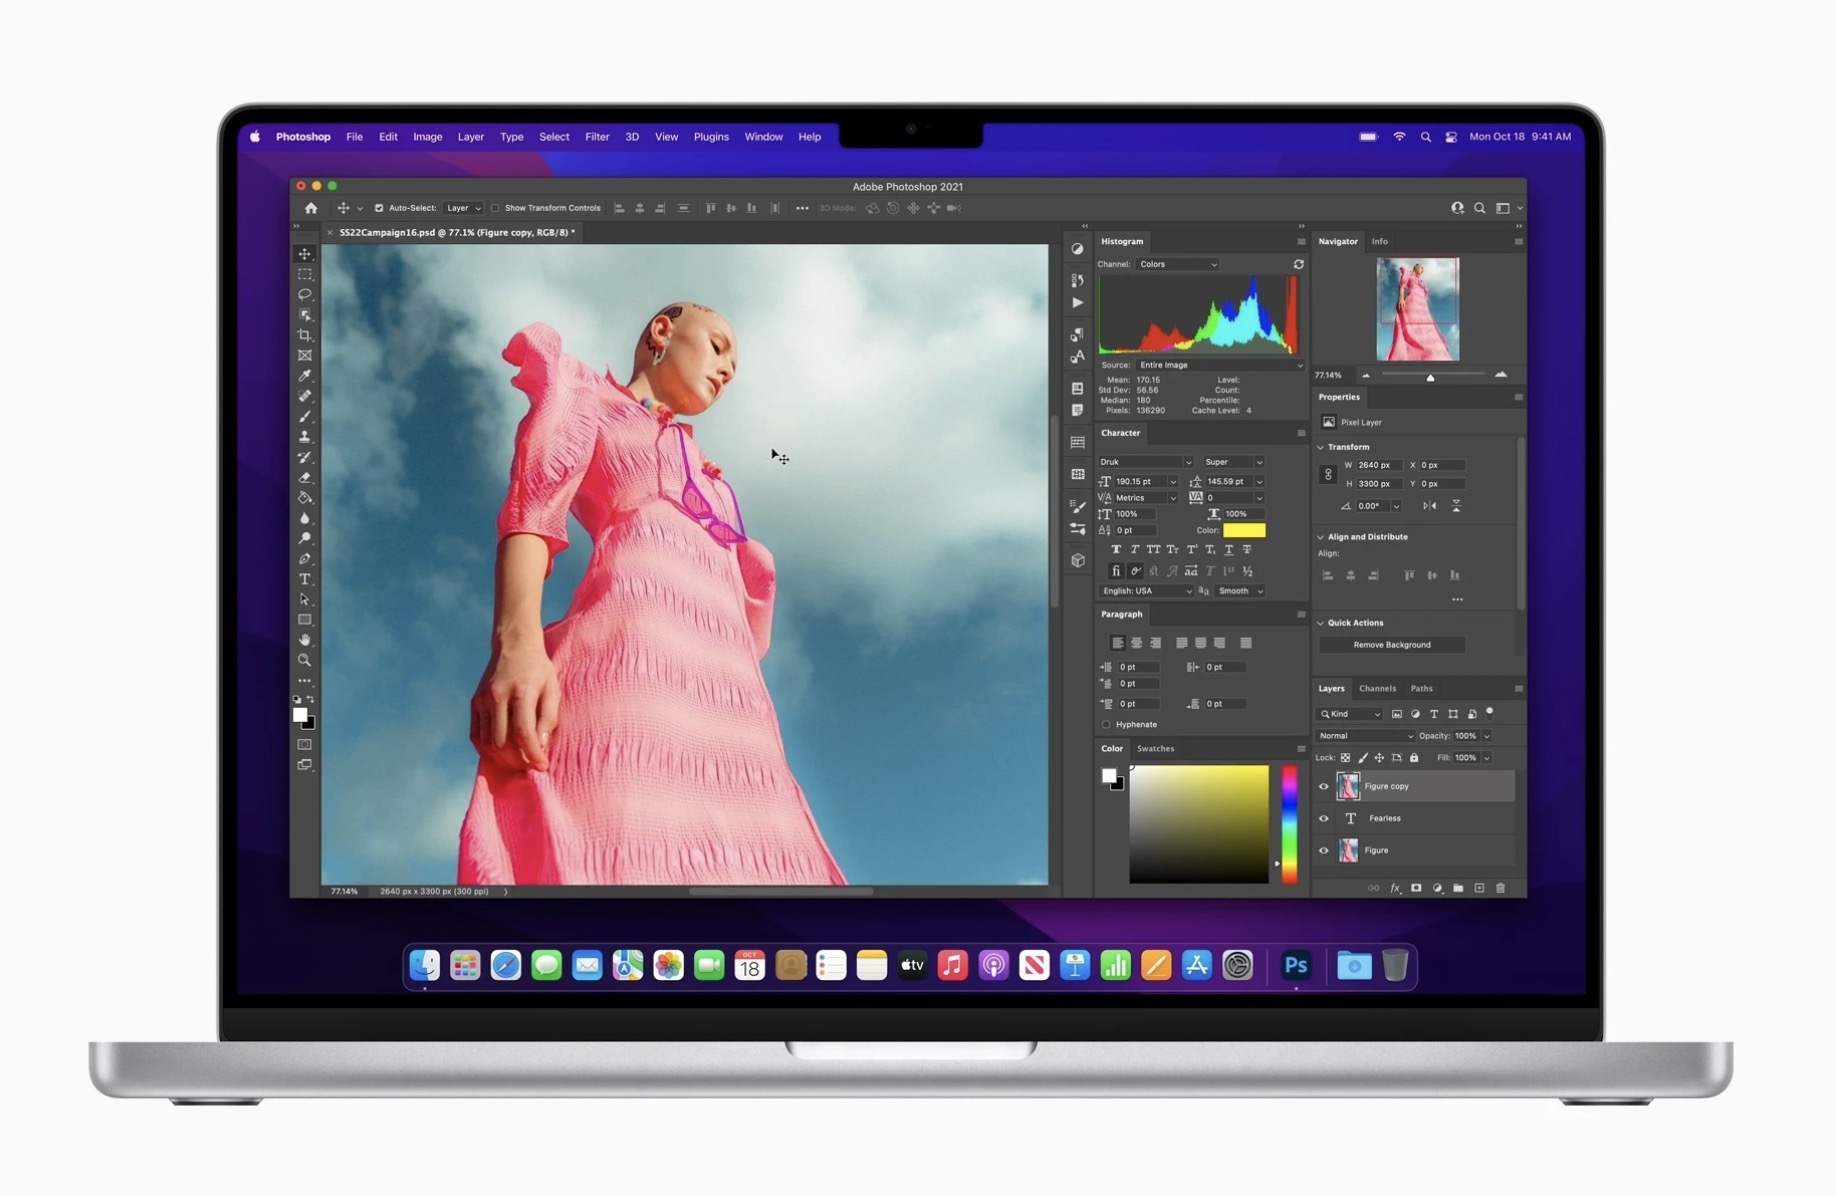
Task: Select the Object Selection tool
Action: click(x=305, y=315)
